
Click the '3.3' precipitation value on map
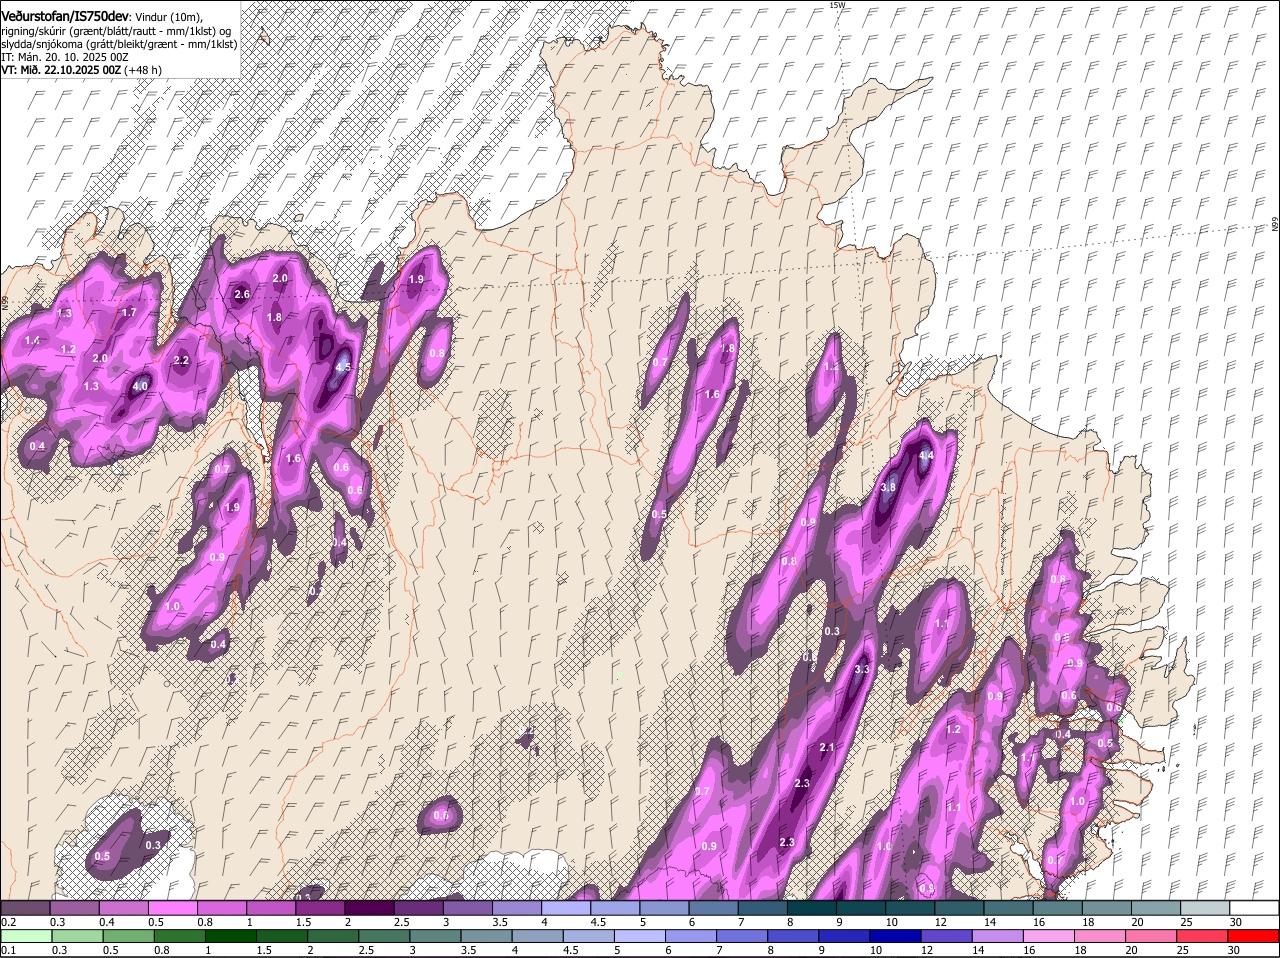[862, 669]
